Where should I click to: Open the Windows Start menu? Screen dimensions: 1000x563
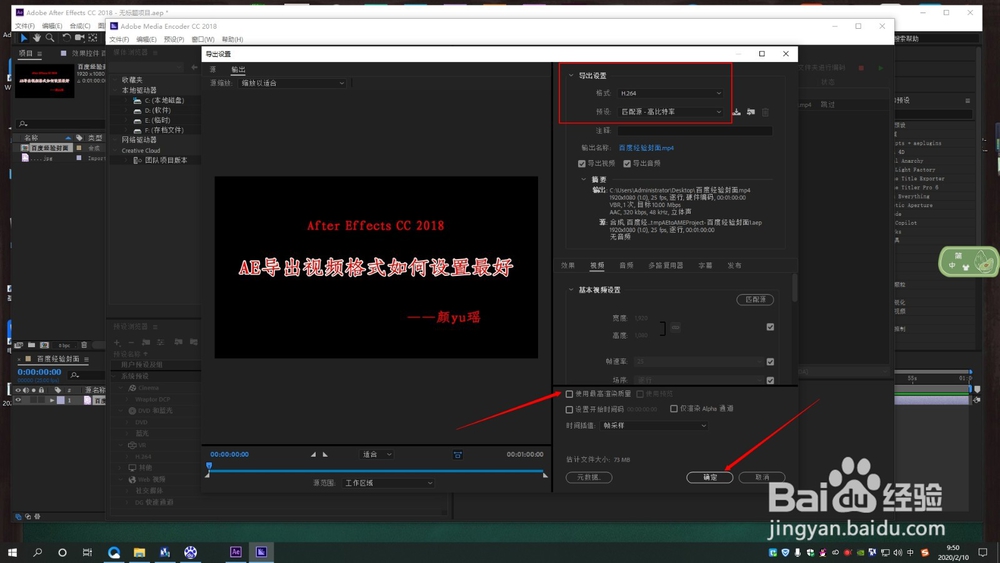tap(12, 552)
